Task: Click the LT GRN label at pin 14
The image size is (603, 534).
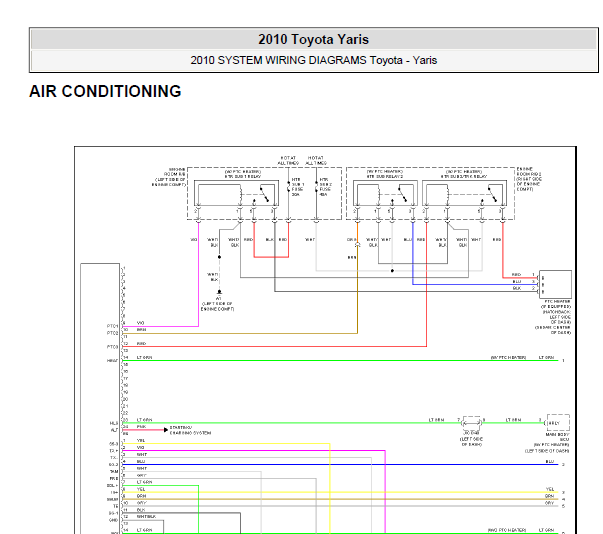Action: (x=144, y=358)
